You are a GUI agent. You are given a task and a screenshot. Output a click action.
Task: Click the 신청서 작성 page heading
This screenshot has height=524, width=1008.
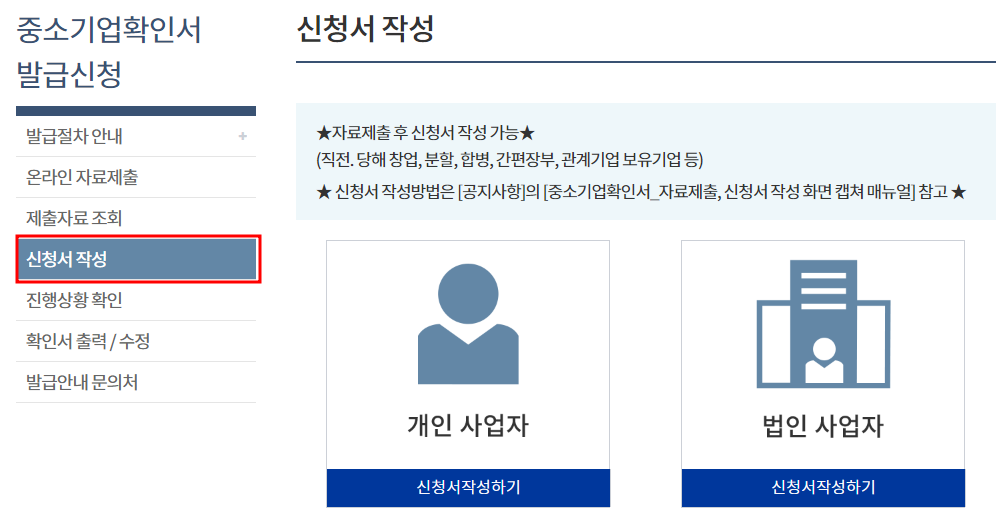pyautogui.click(x=365, y=29)
